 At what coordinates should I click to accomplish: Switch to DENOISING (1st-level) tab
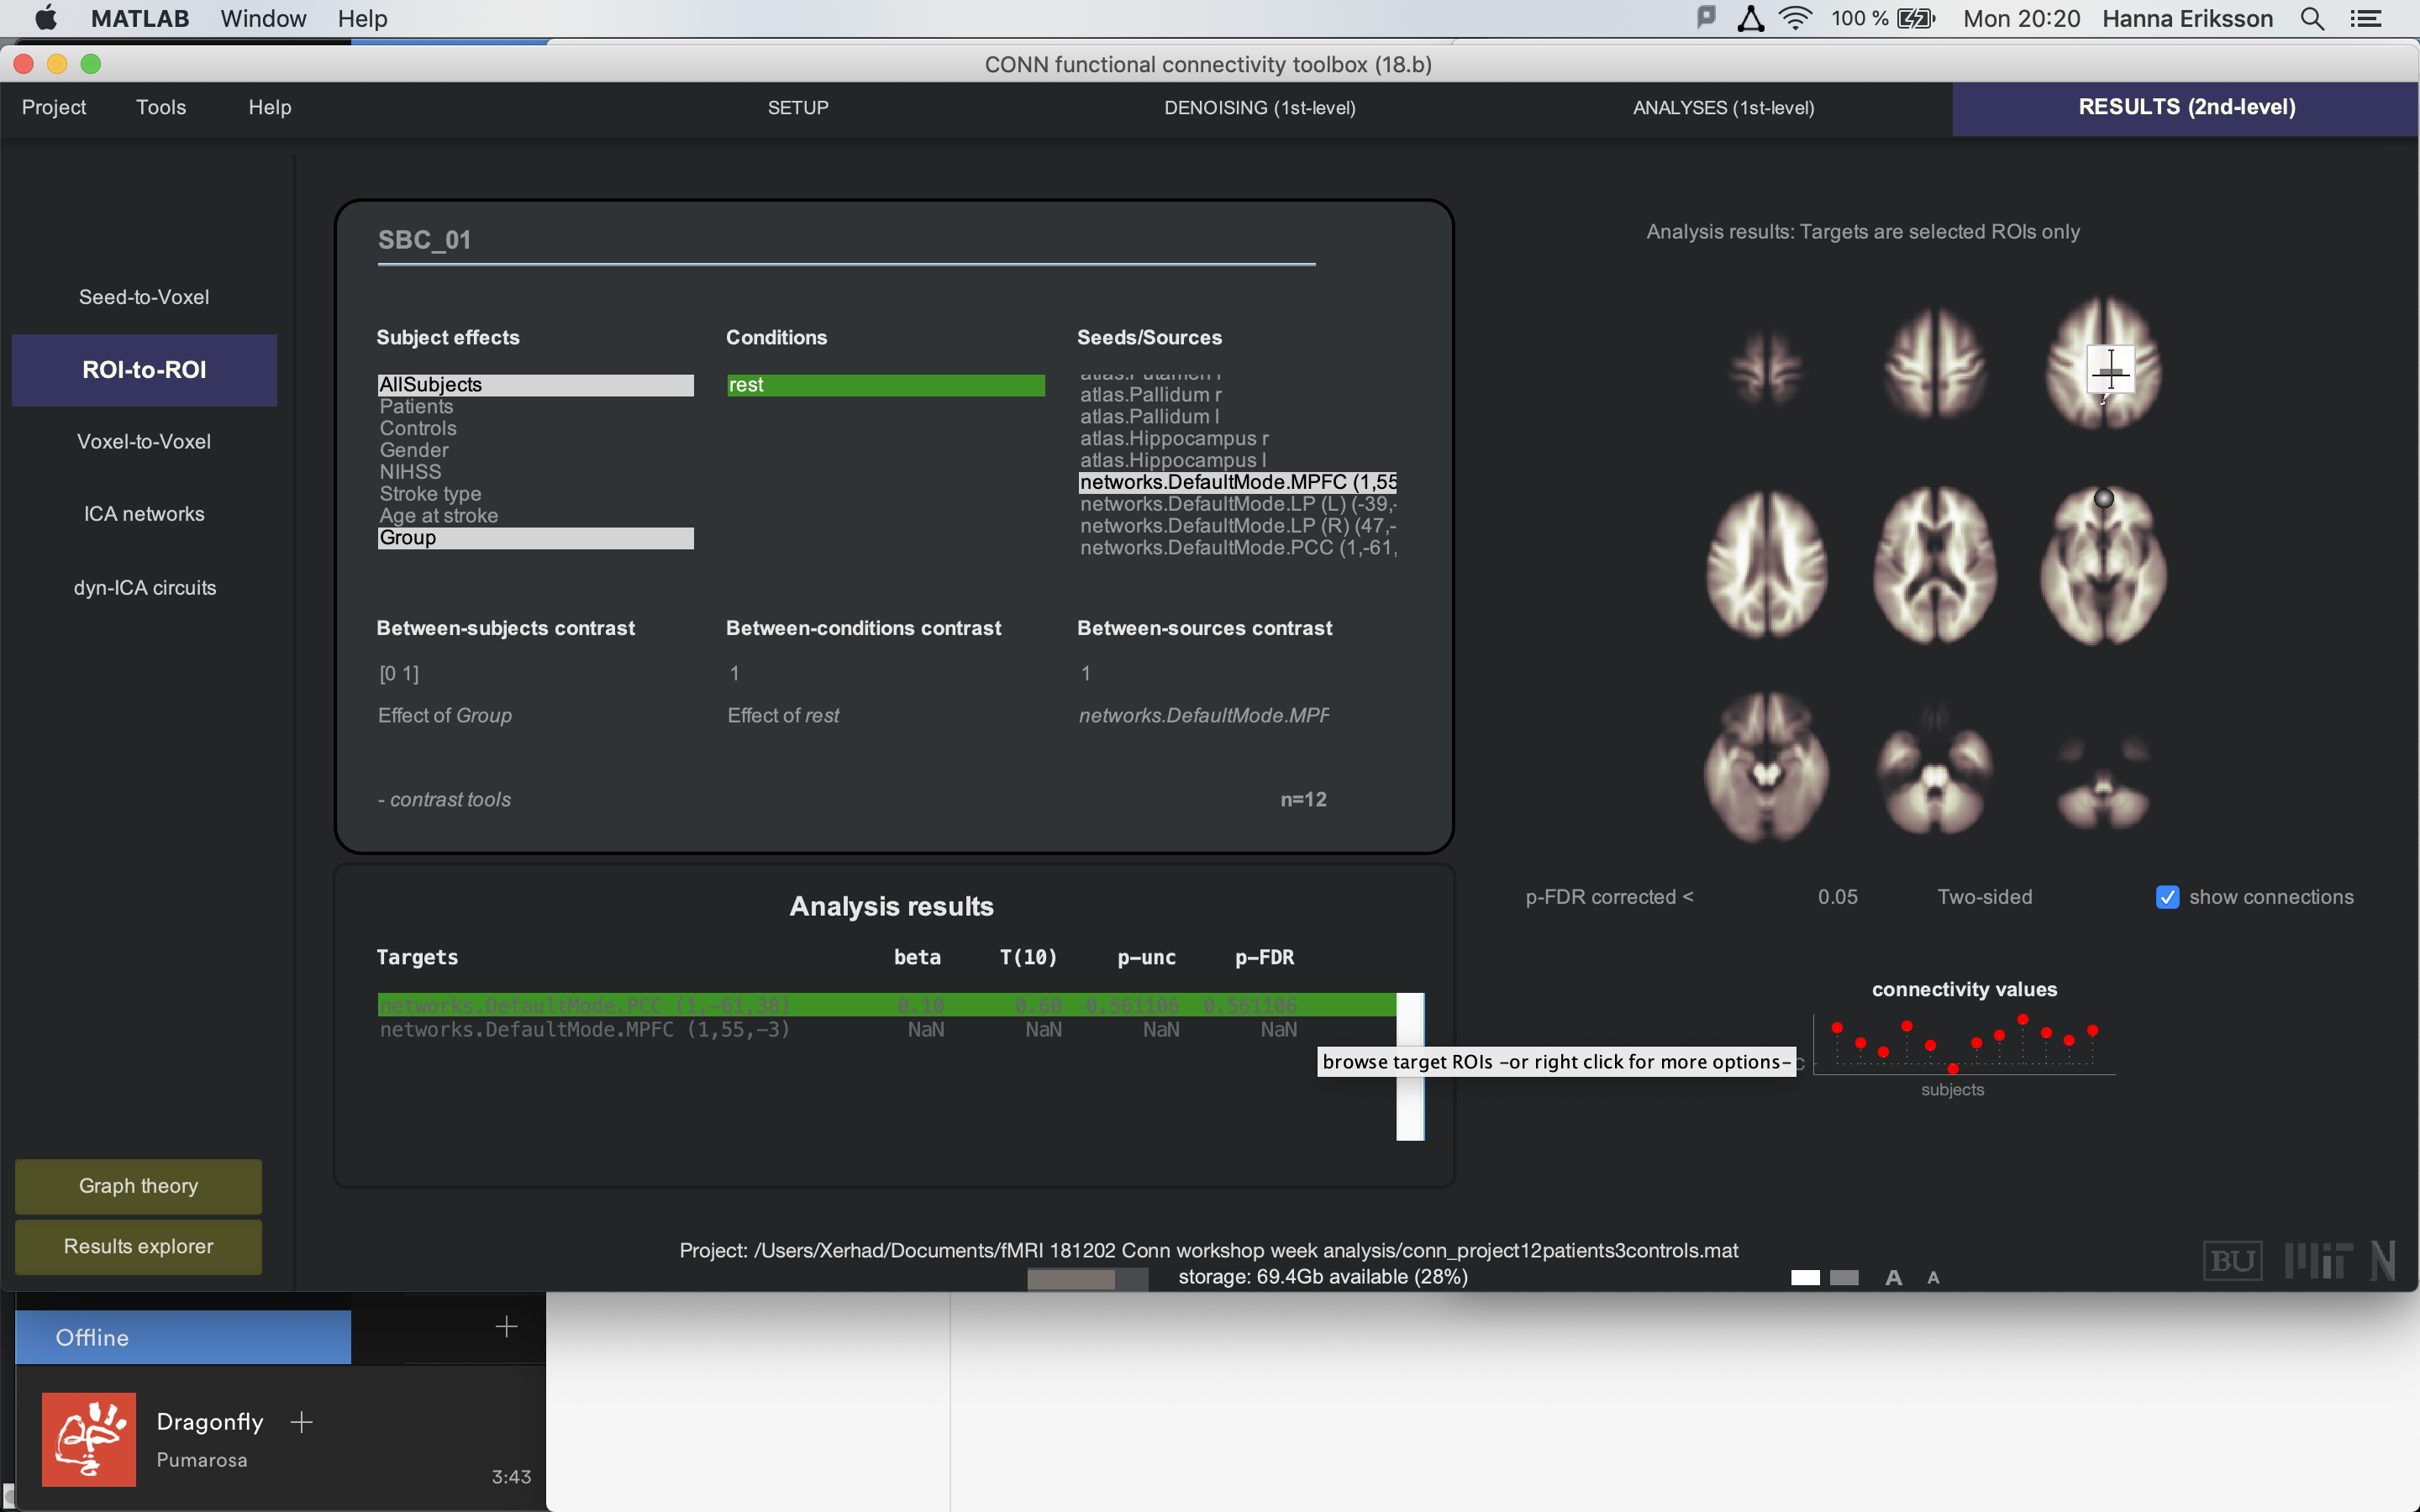click(1259, 108)
